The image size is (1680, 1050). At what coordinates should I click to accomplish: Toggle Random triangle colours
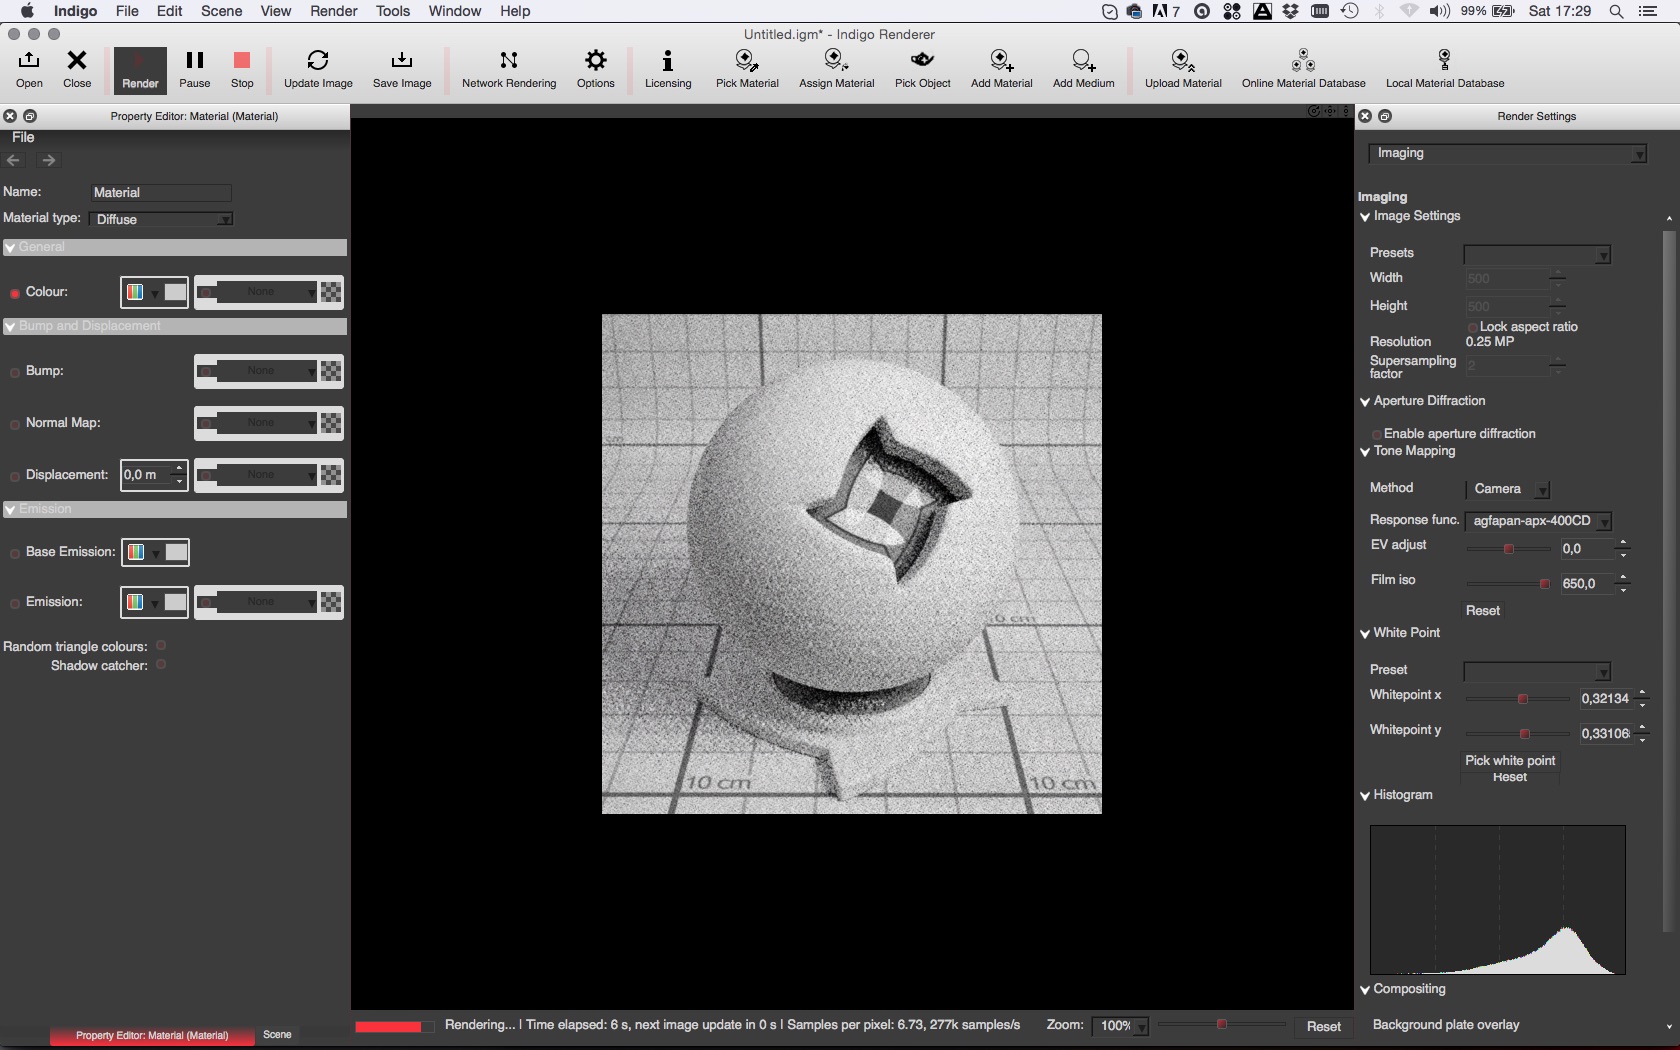[x=161, y=646]
